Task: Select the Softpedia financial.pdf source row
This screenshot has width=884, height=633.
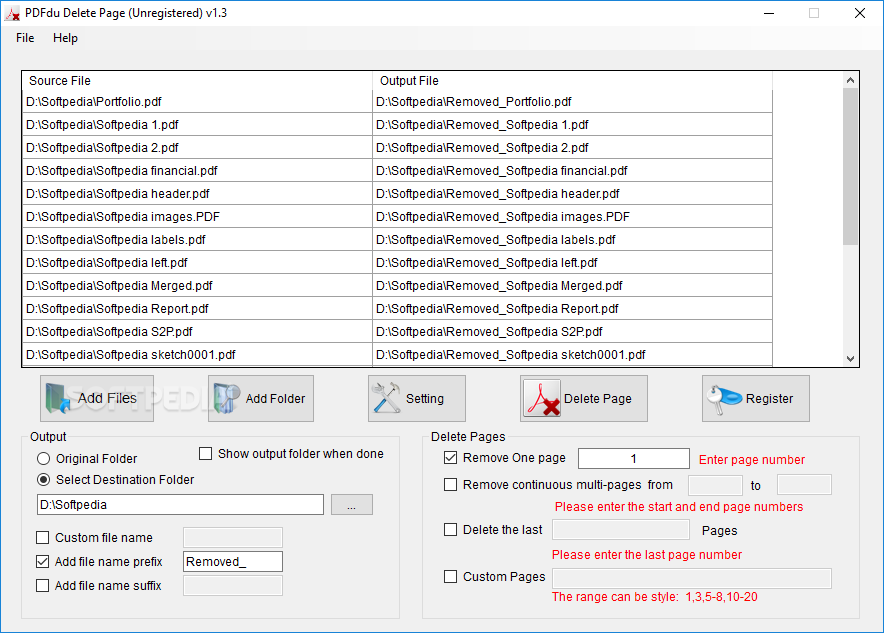Action: click(197, 171)
